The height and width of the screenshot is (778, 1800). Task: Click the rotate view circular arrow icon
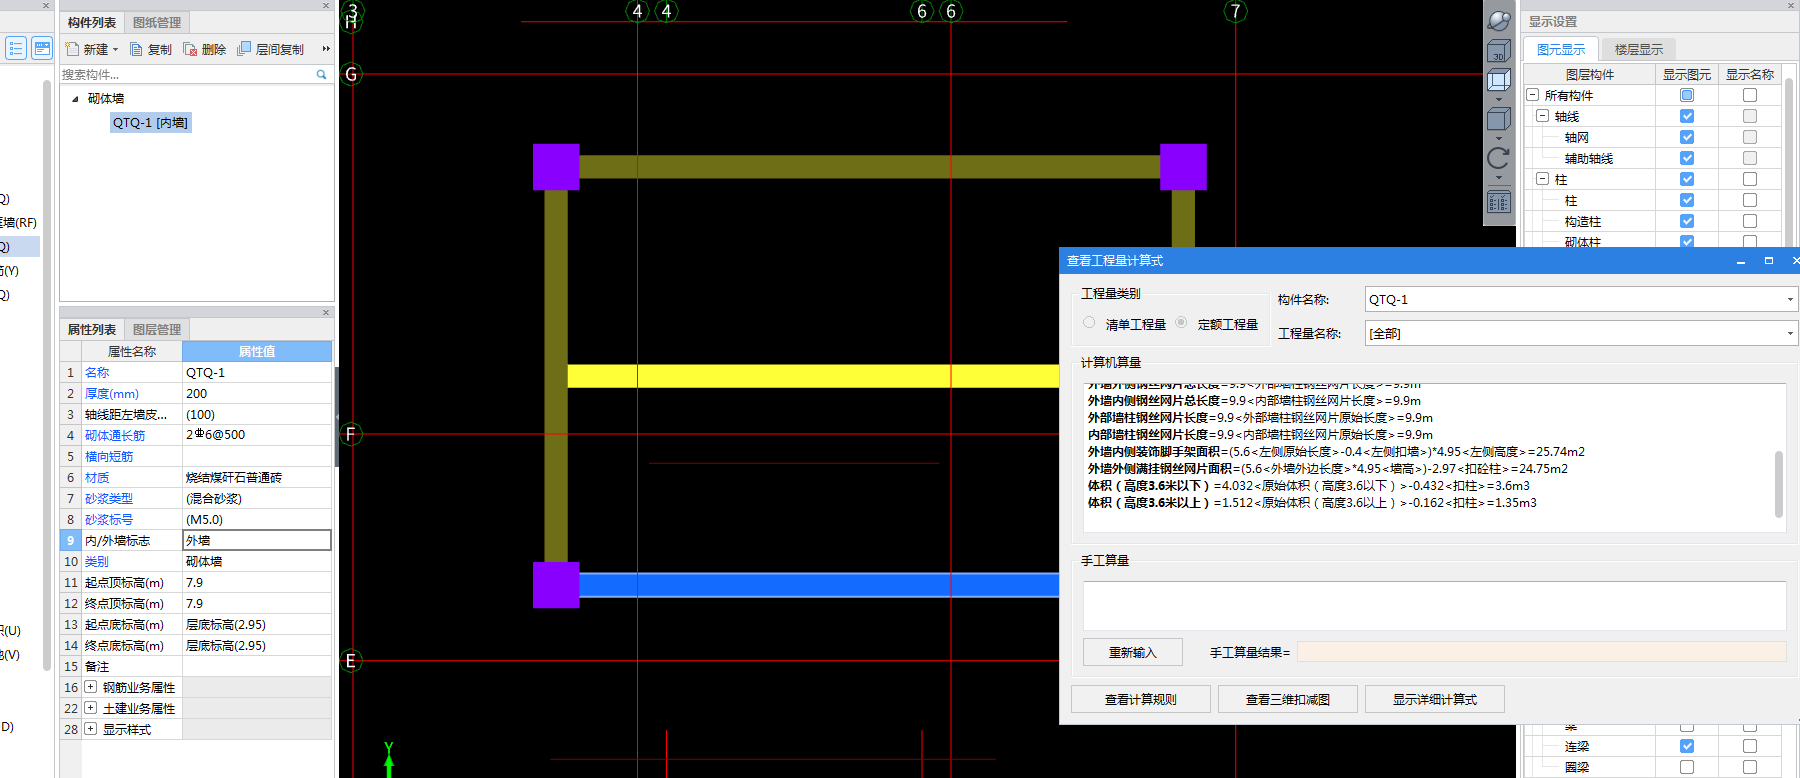[1499, 157]
